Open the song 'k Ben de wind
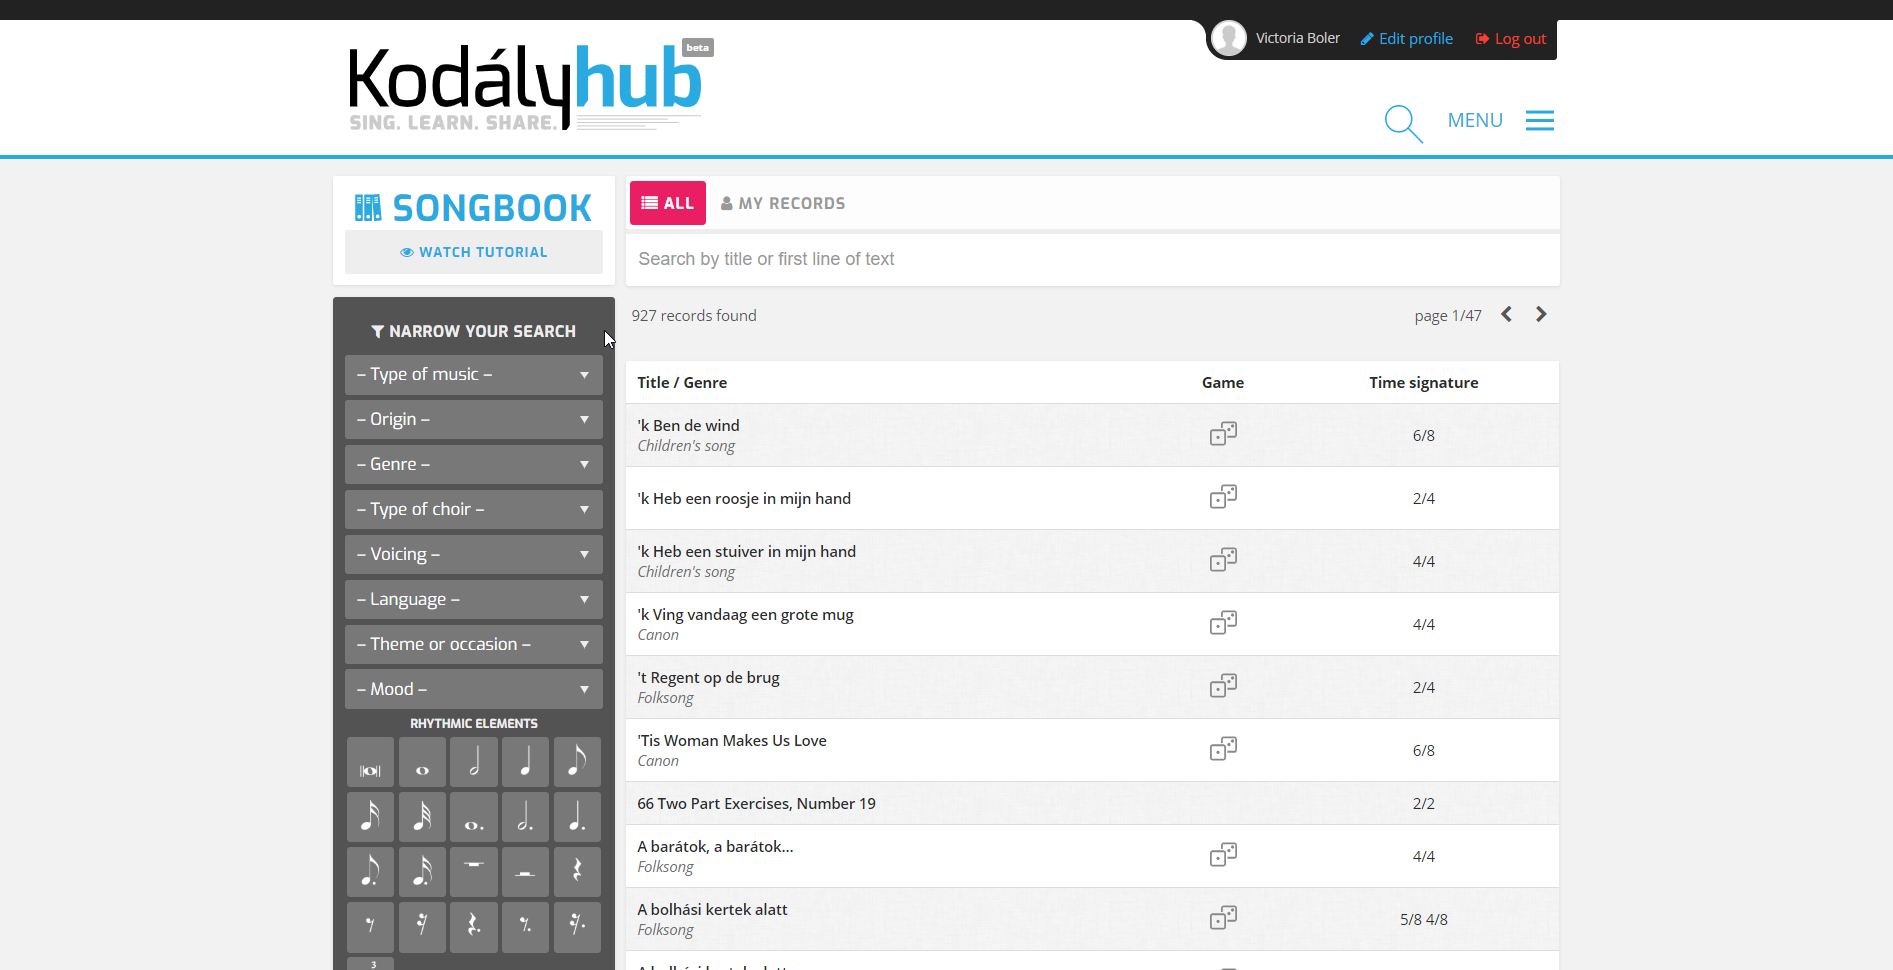Screen dimensions: 1893x970 point(688,426)
